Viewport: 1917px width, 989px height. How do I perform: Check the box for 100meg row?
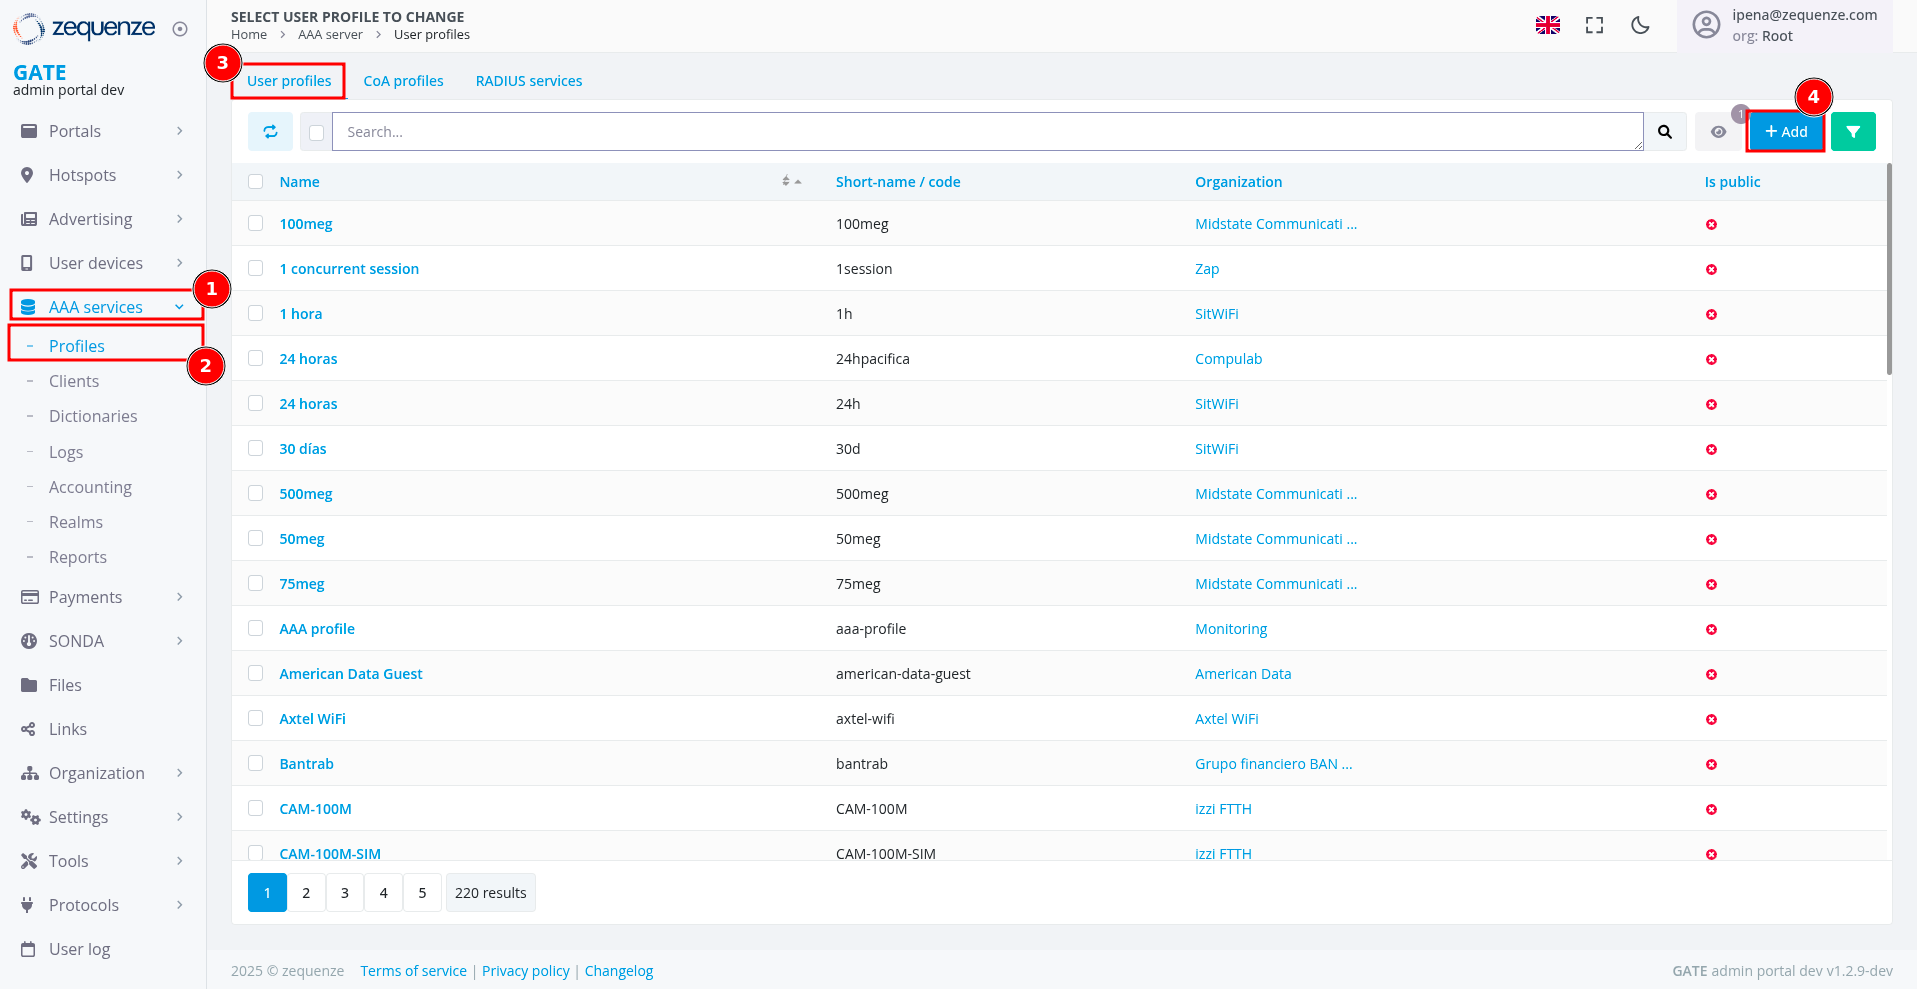point(256,224)
